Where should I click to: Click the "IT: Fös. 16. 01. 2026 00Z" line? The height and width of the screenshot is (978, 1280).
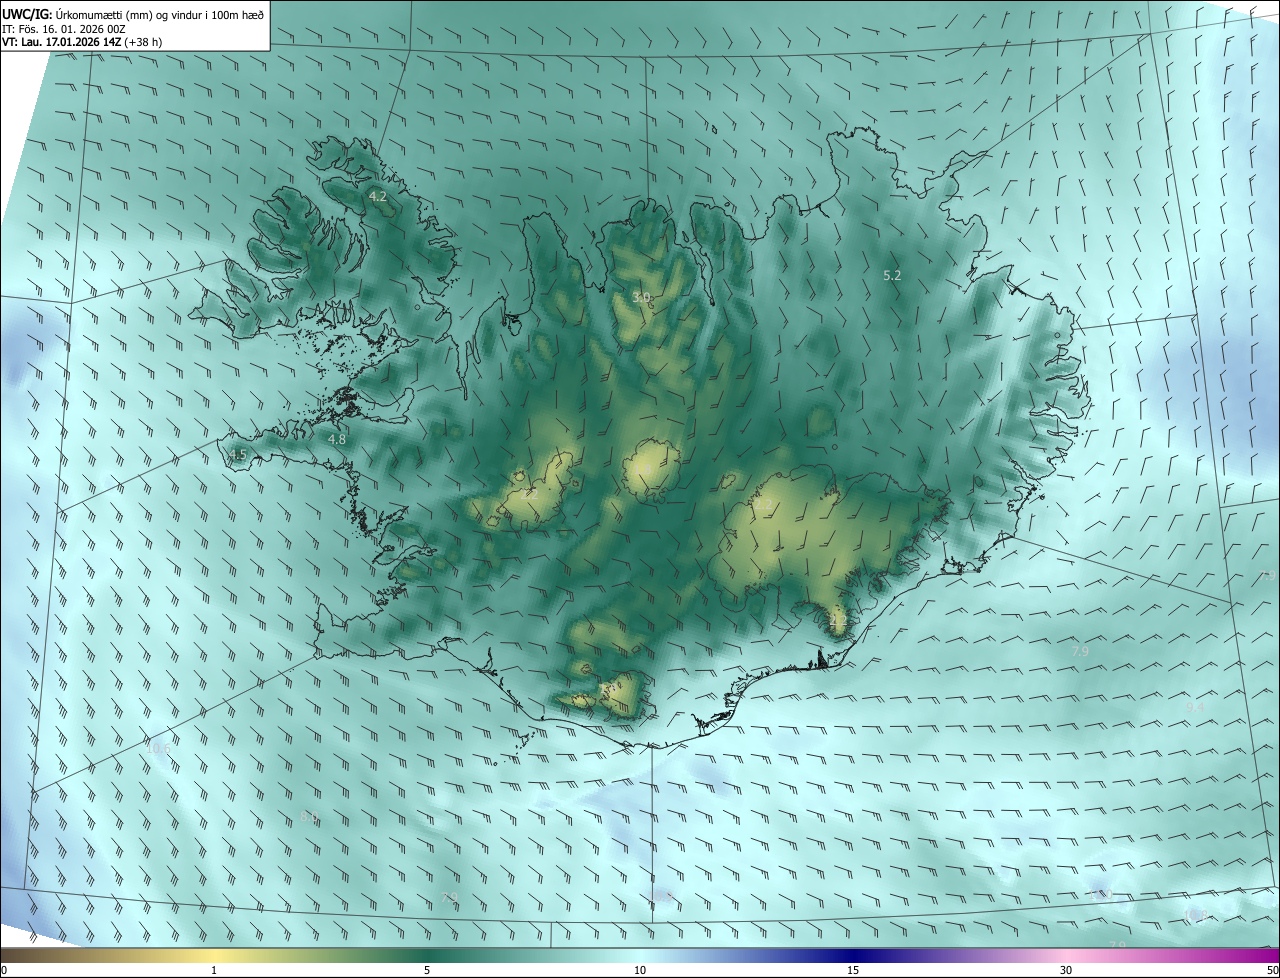[x=64, y=28]
